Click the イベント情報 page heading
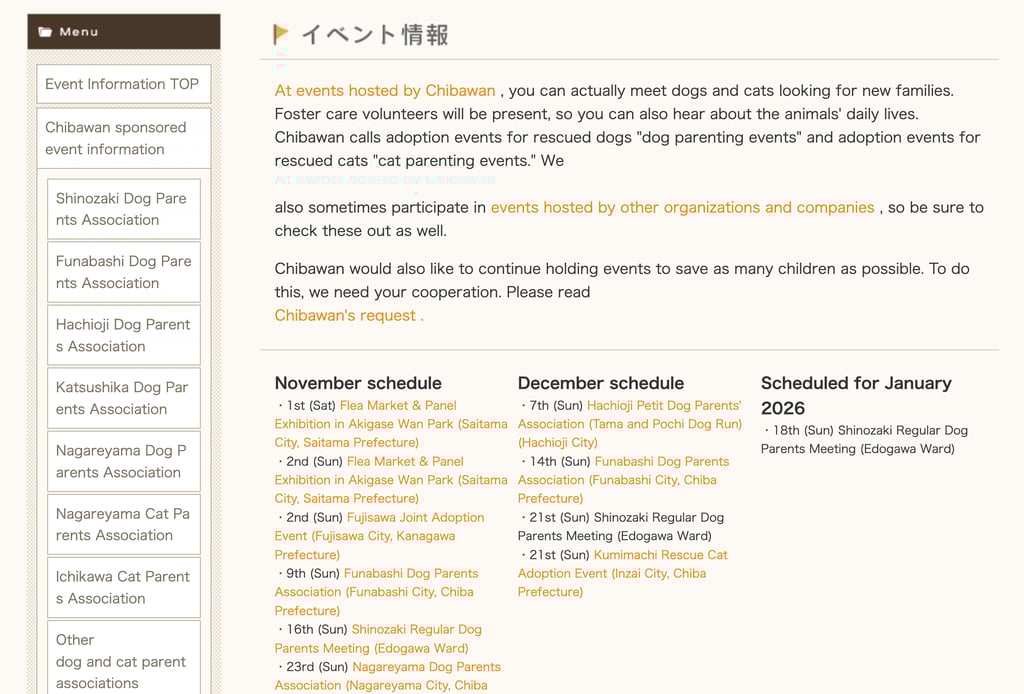1024x694 pixels. [x=375, y=35]
